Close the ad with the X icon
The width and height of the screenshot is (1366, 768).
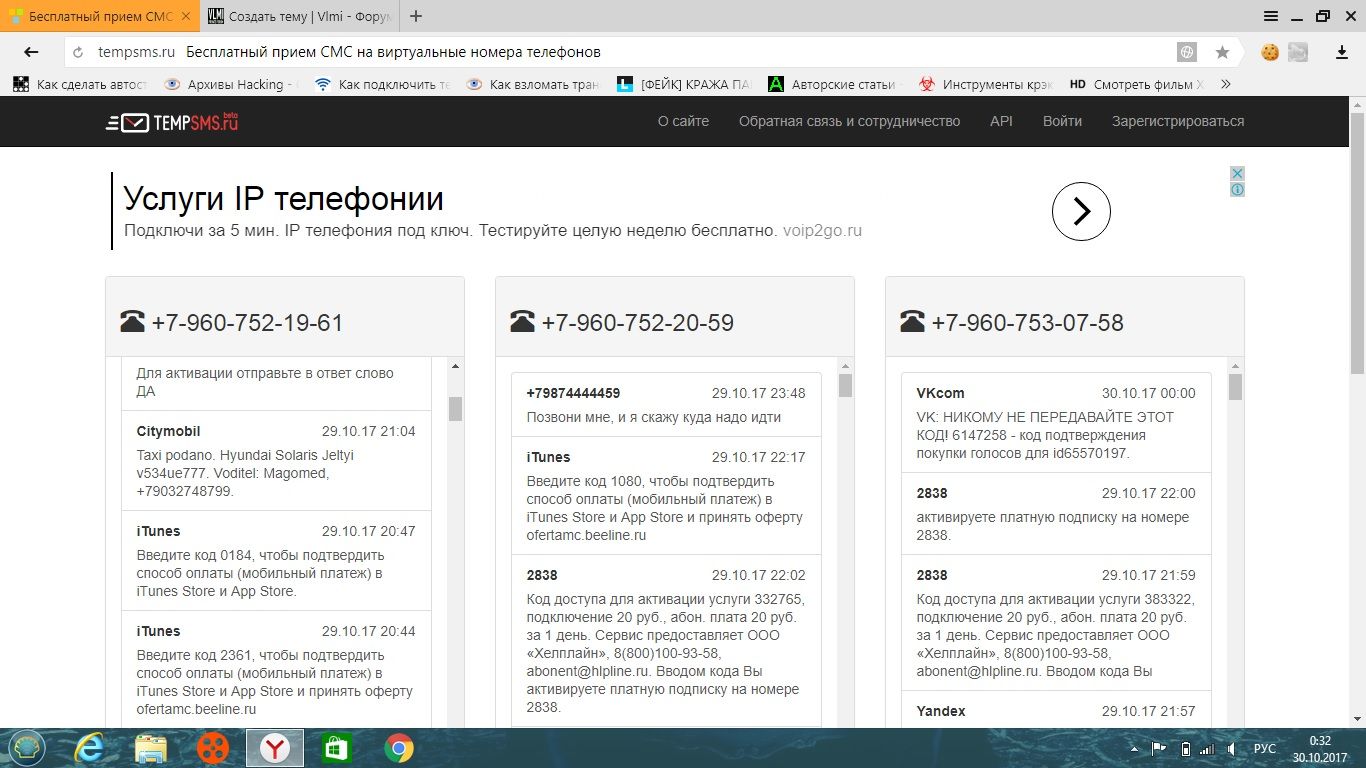tap(1237, 174)
